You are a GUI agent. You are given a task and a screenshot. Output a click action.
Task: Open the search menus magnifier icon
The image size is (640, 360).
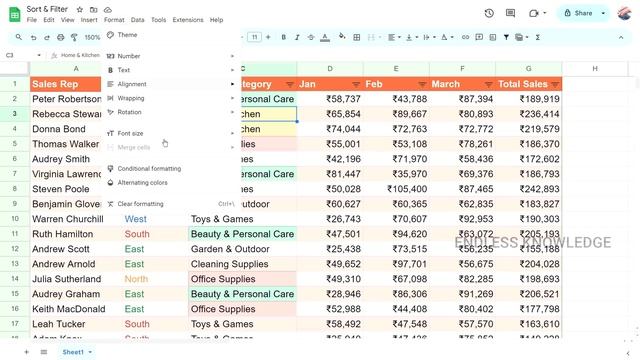click(19, 37)
